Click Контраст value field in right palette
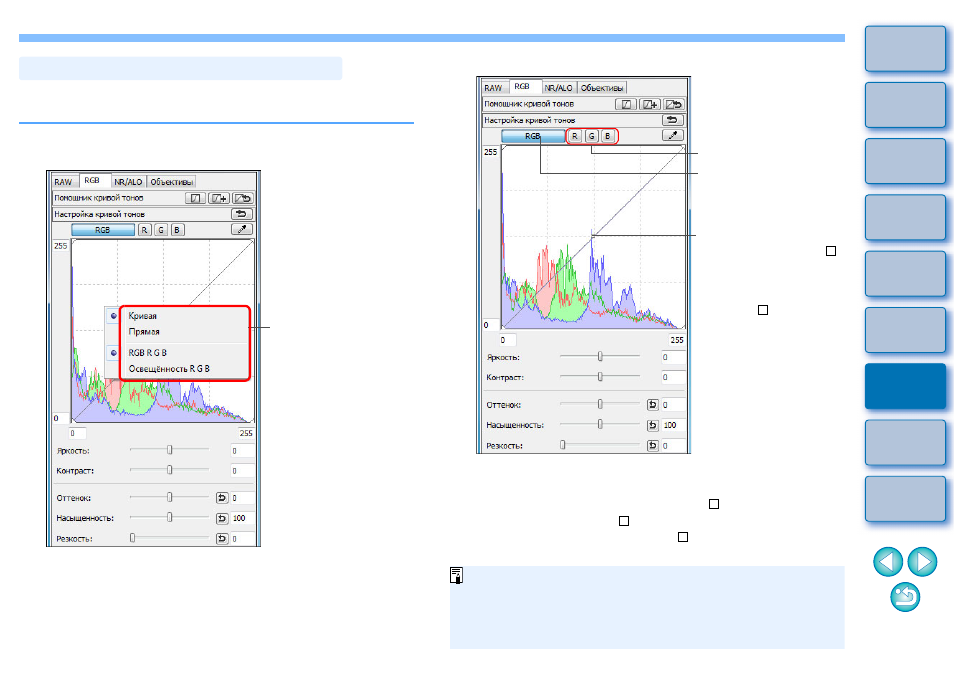The height and width of the screenshot is (674, 954). point(674,378)
